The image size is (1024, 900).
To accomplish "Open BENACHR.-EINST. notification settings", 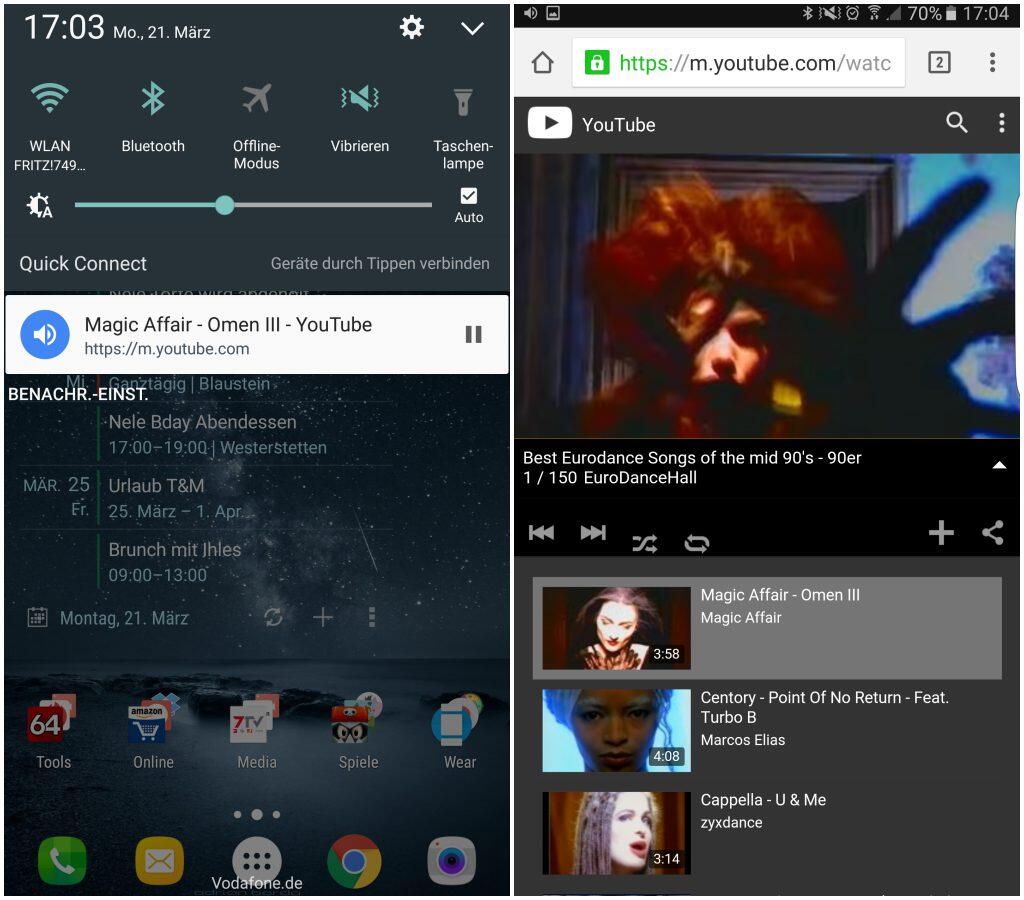I will pos(78,394).
